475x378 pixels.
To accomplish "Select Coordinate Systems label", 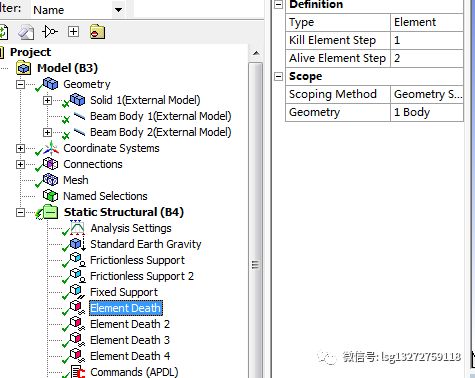I will click(x=111, y=148).
